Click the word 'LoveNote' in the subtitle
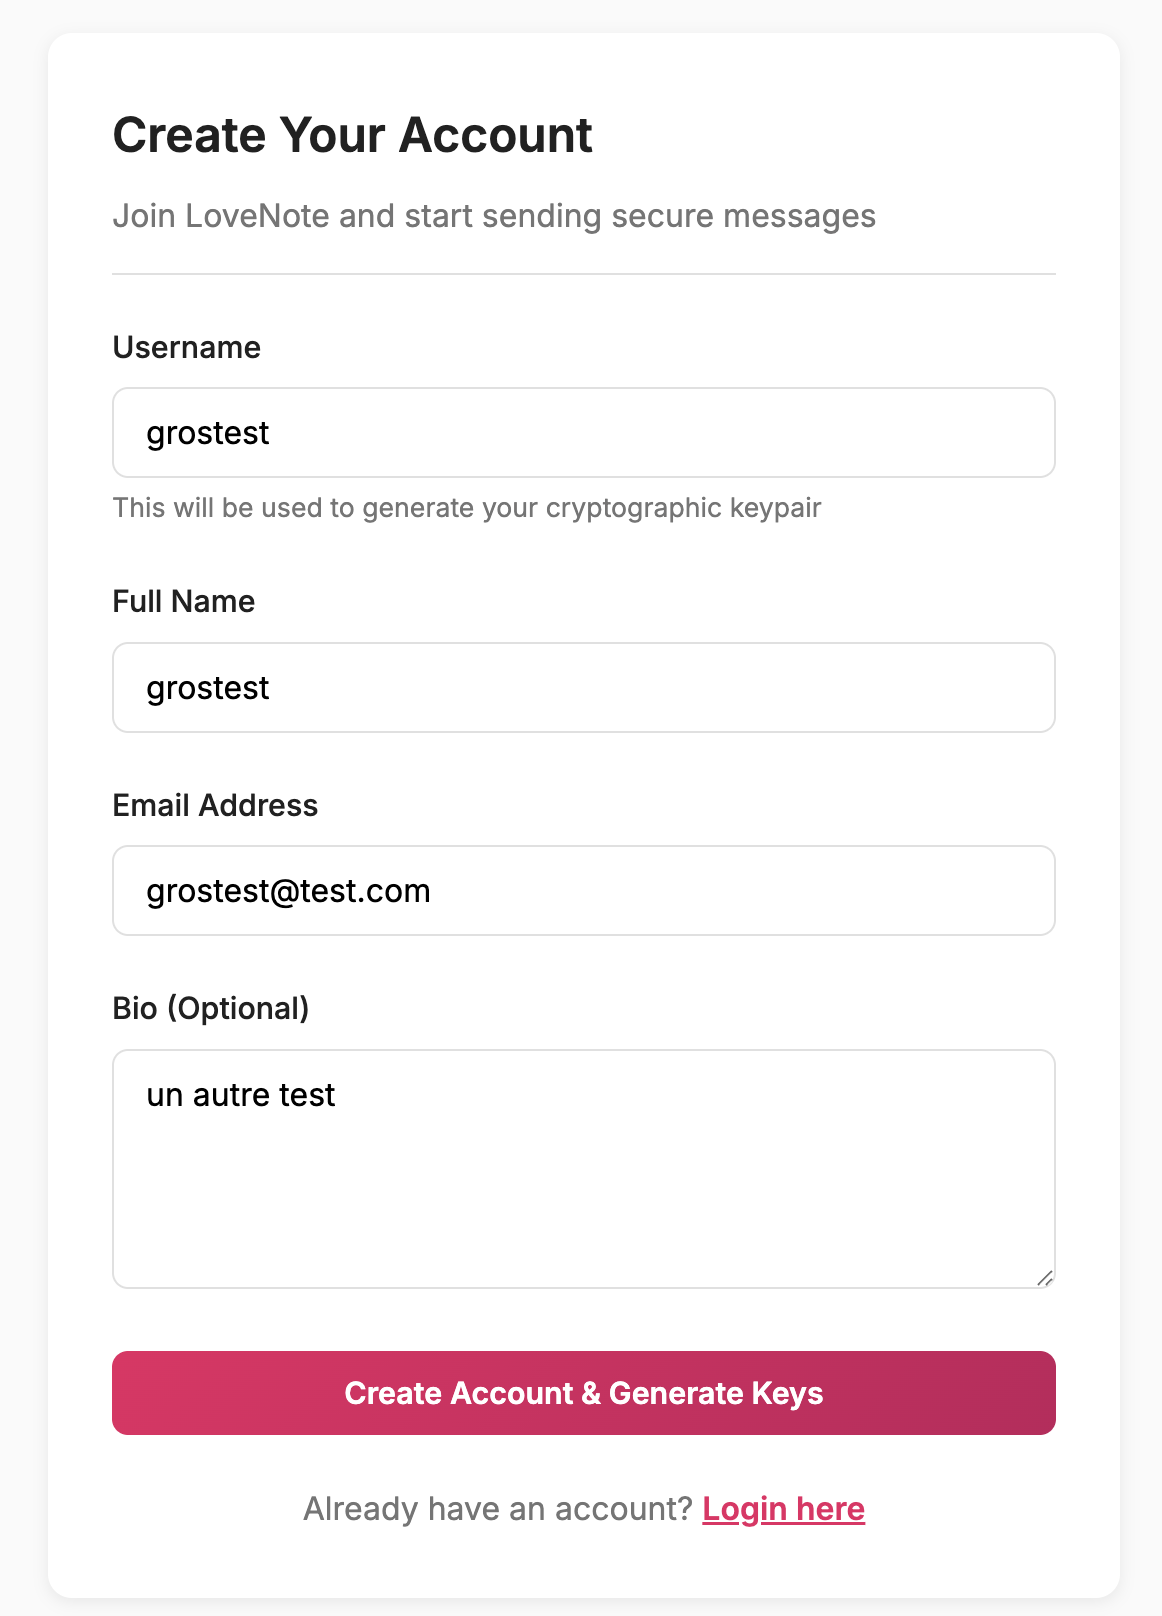This screenshot has height=1616, width=1162. coord(257,216)
